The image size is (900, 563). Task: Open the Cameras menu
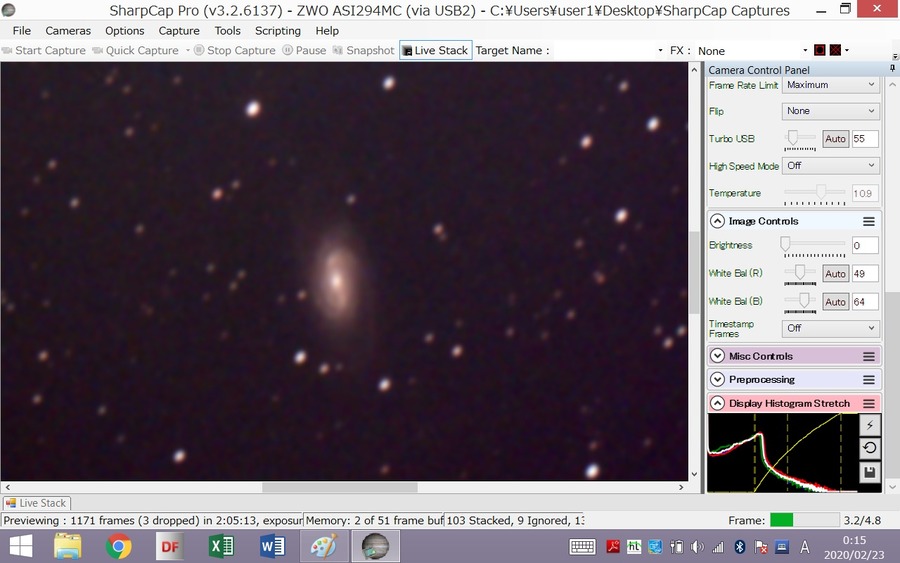[x=68, y=30]
